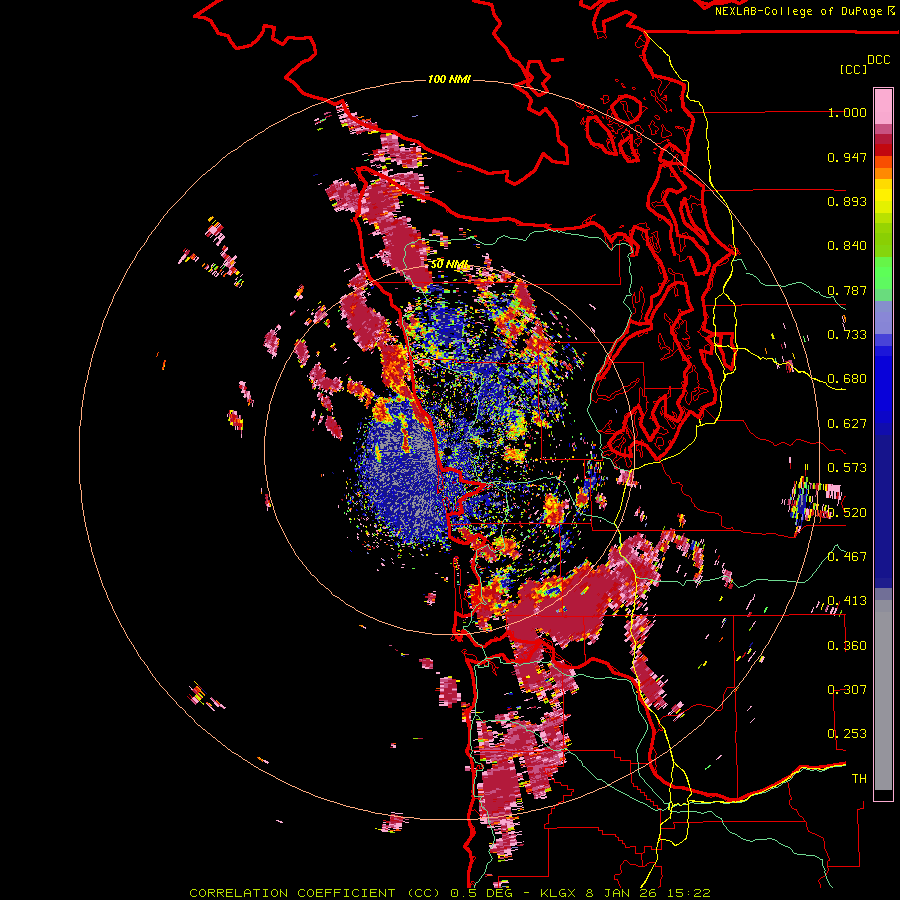Screen dimensions: 900x900
Task: Click the 50 NMI range ring label
Action: point(450,265)
